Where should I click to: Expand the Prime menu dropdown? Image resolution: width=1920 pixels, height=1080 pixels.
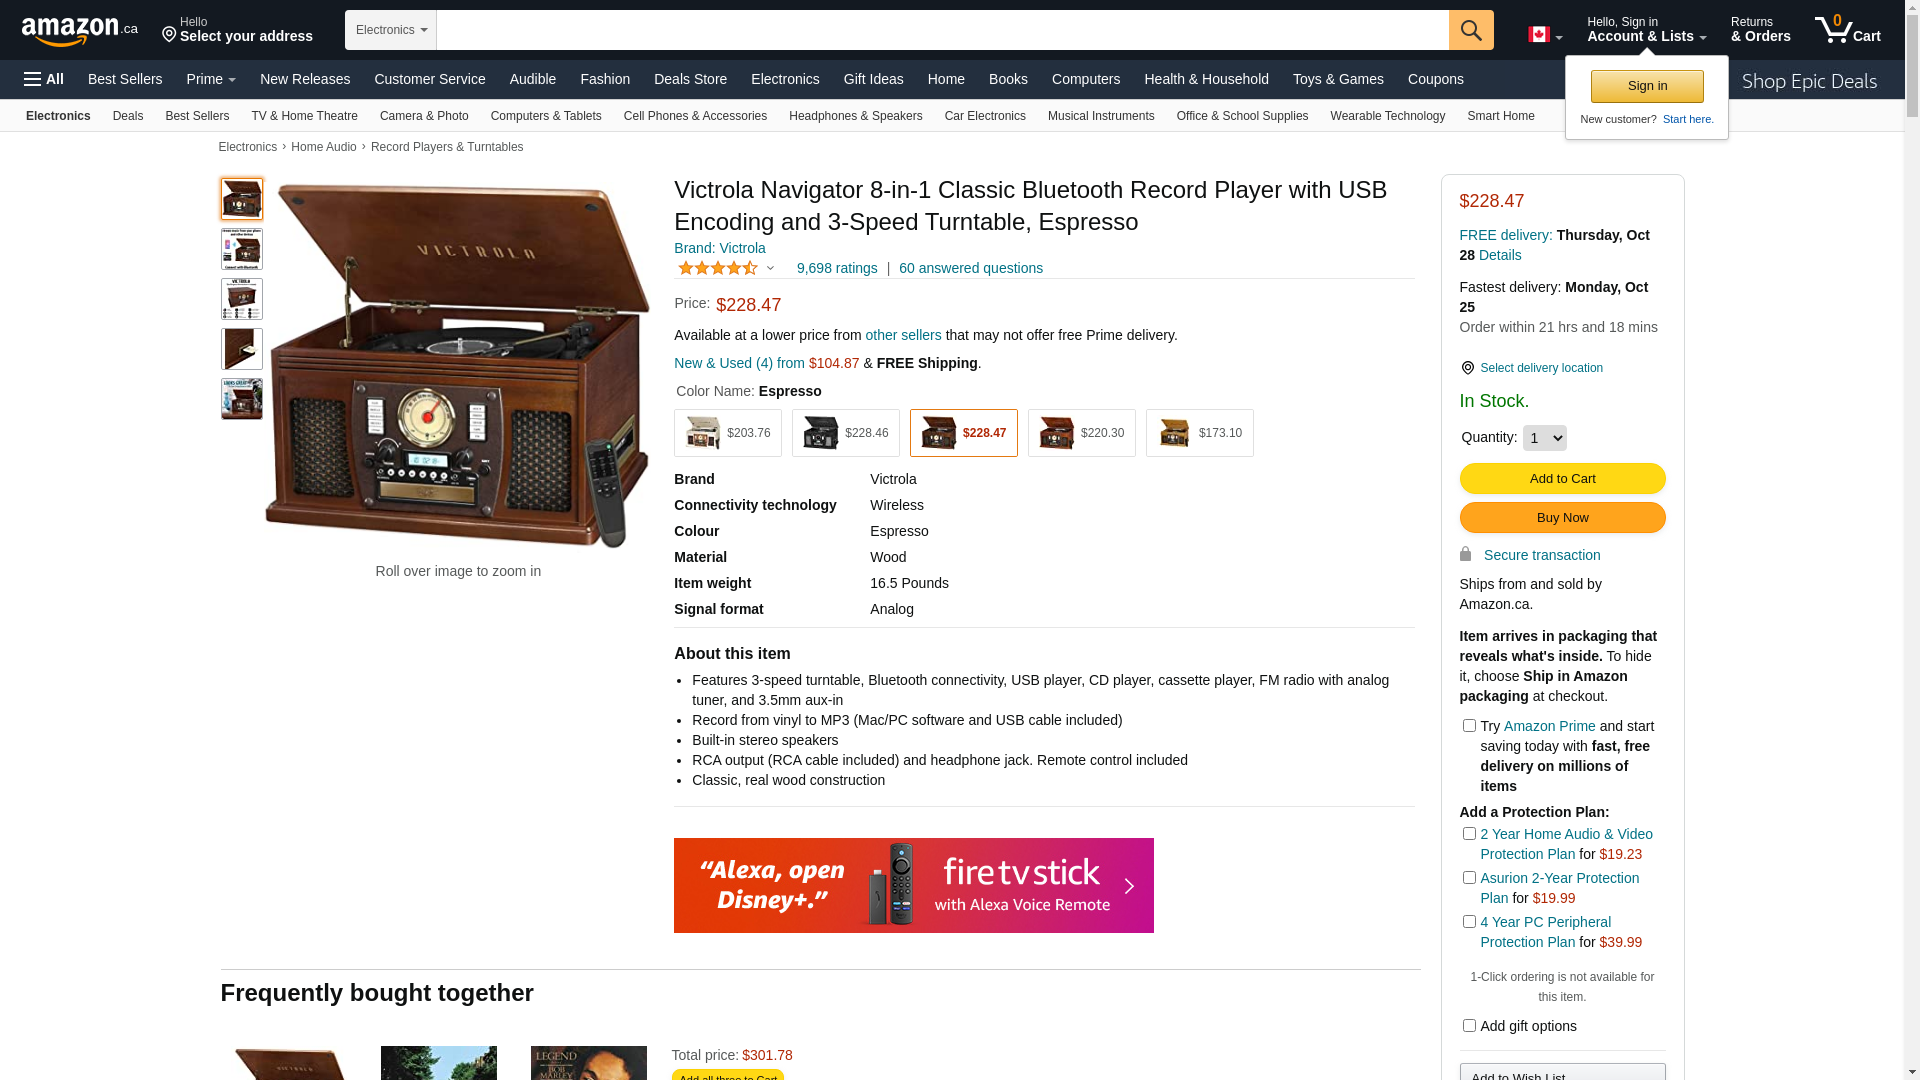coord(211,79)
